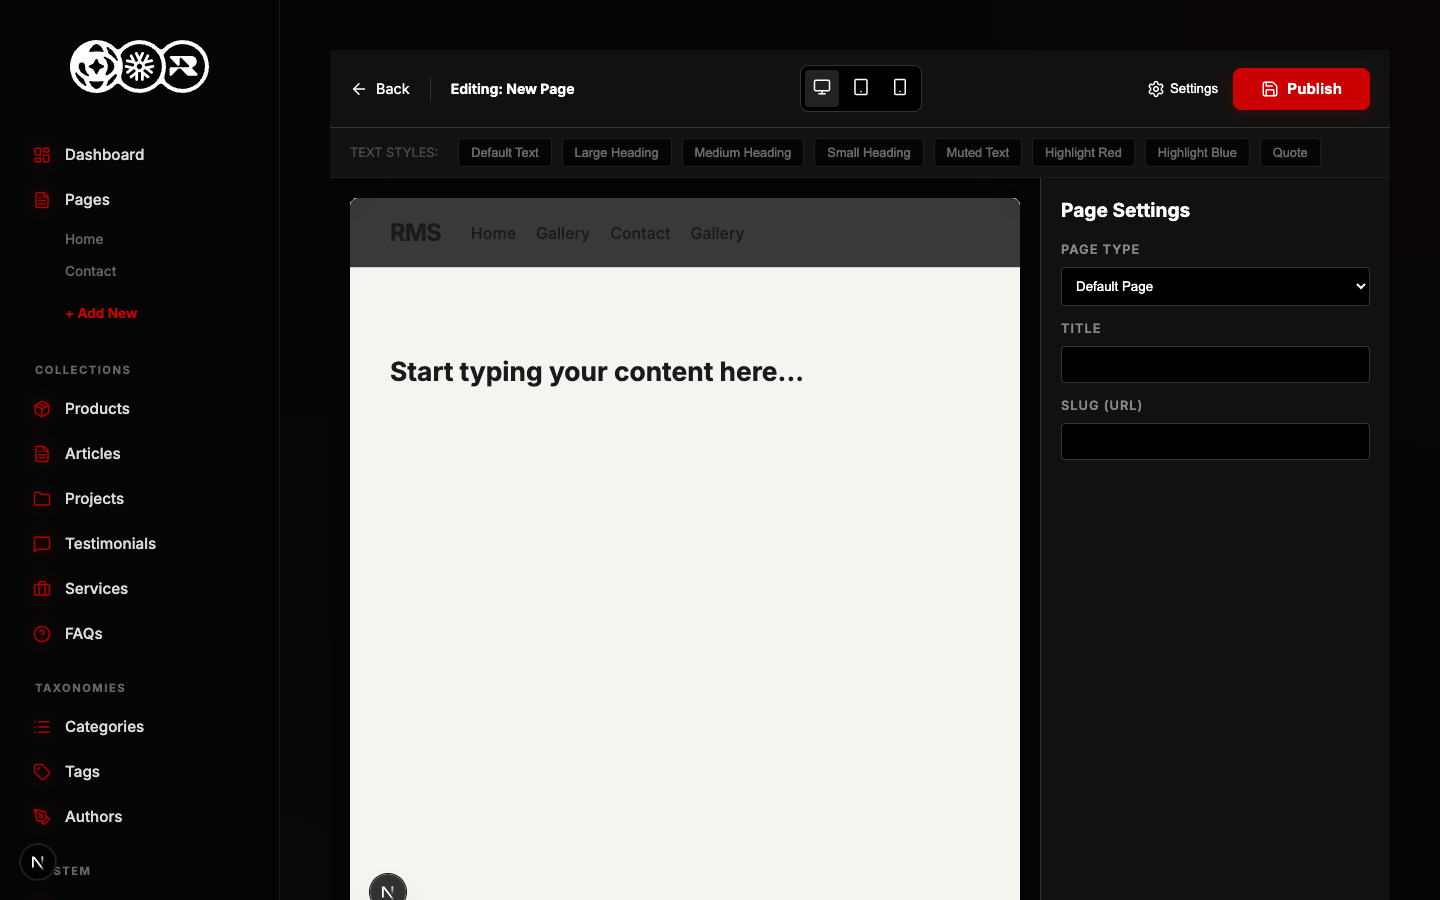Viewport: 1440px width, 900px height.
Task: Switch to tablet preview mode
Action: pos(861,88)
